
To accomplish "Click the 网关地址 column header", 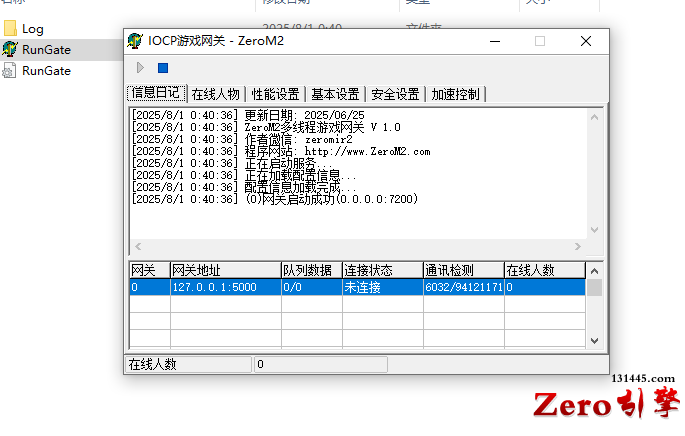I will 225,270.
